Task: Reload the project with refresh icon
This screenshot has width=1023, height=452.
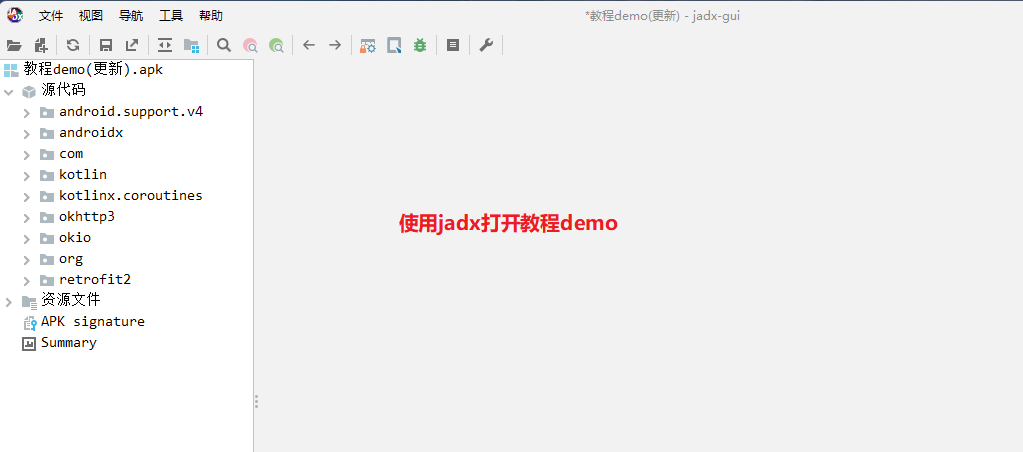Action: [73, 45]
